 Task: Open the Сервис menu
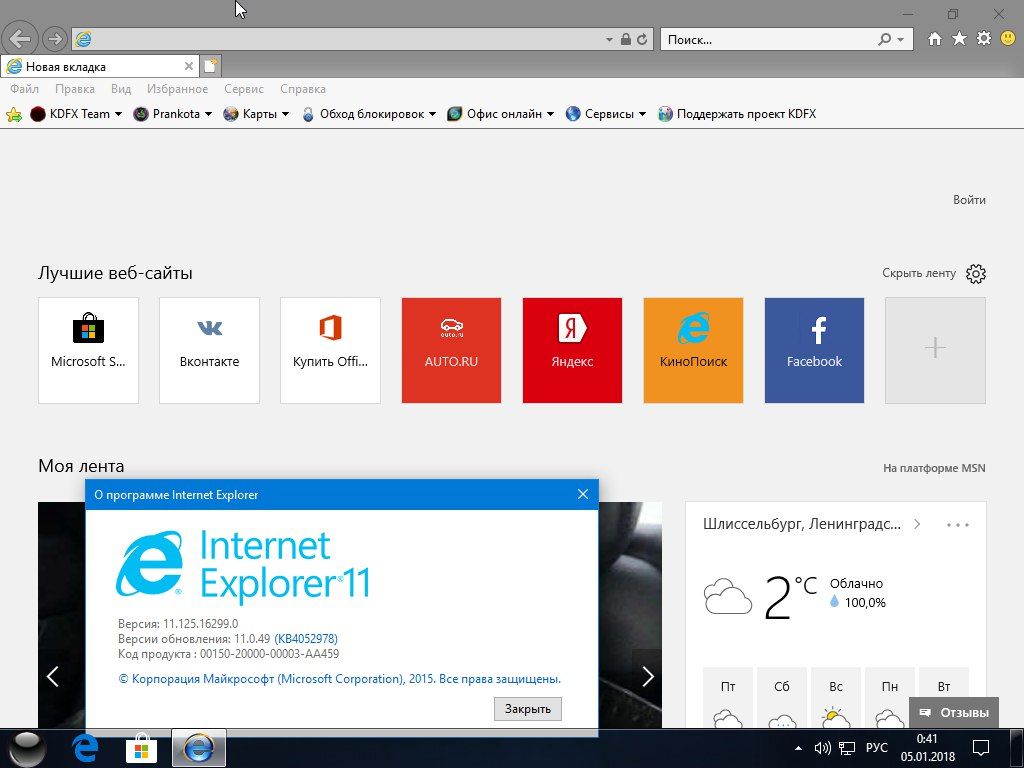coord(244,89)
